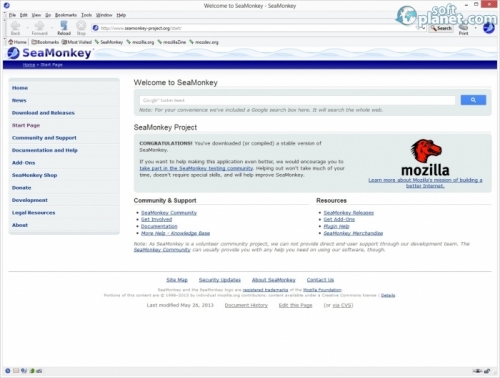The height and width of the screenshot is (378, 500).
Task: Click the Stop loading button
Action: click(x=81, y=28)
